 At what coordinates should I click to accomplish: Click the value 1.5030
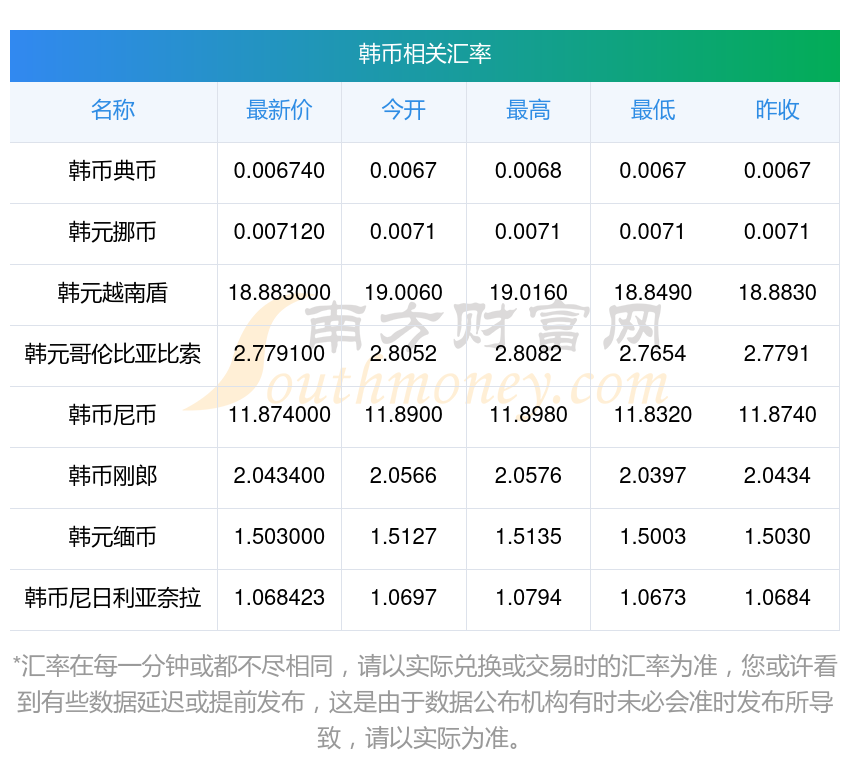[777, 537]
